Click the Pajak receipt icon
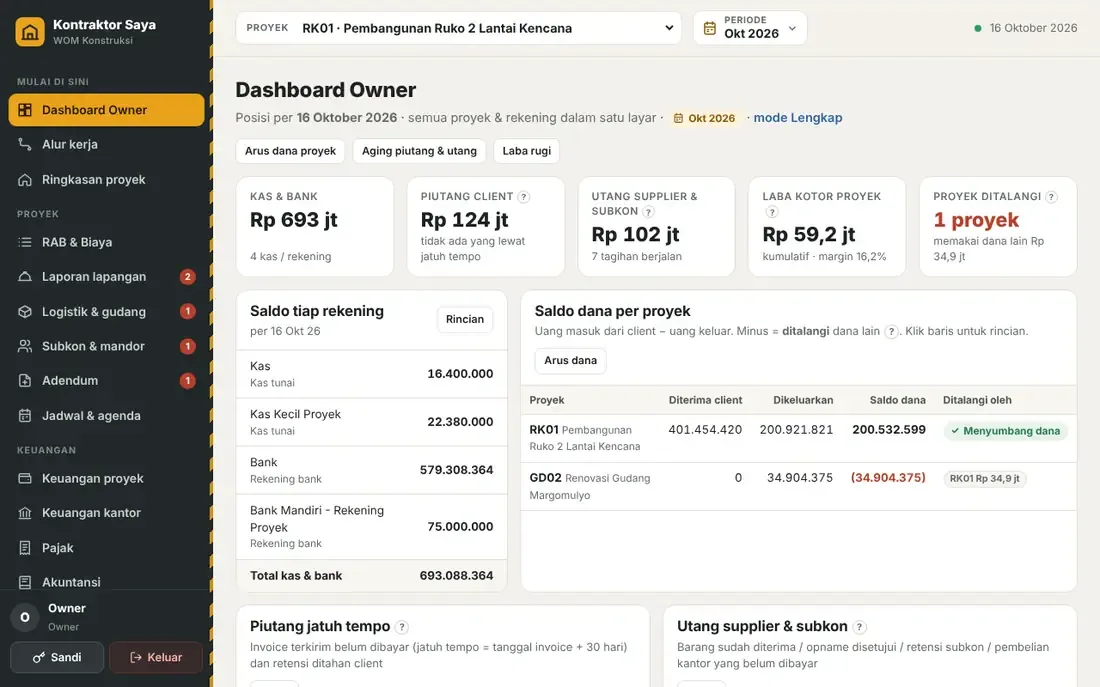The height and width of the screenshot is (687, 1100). click(x=25, y=548)
